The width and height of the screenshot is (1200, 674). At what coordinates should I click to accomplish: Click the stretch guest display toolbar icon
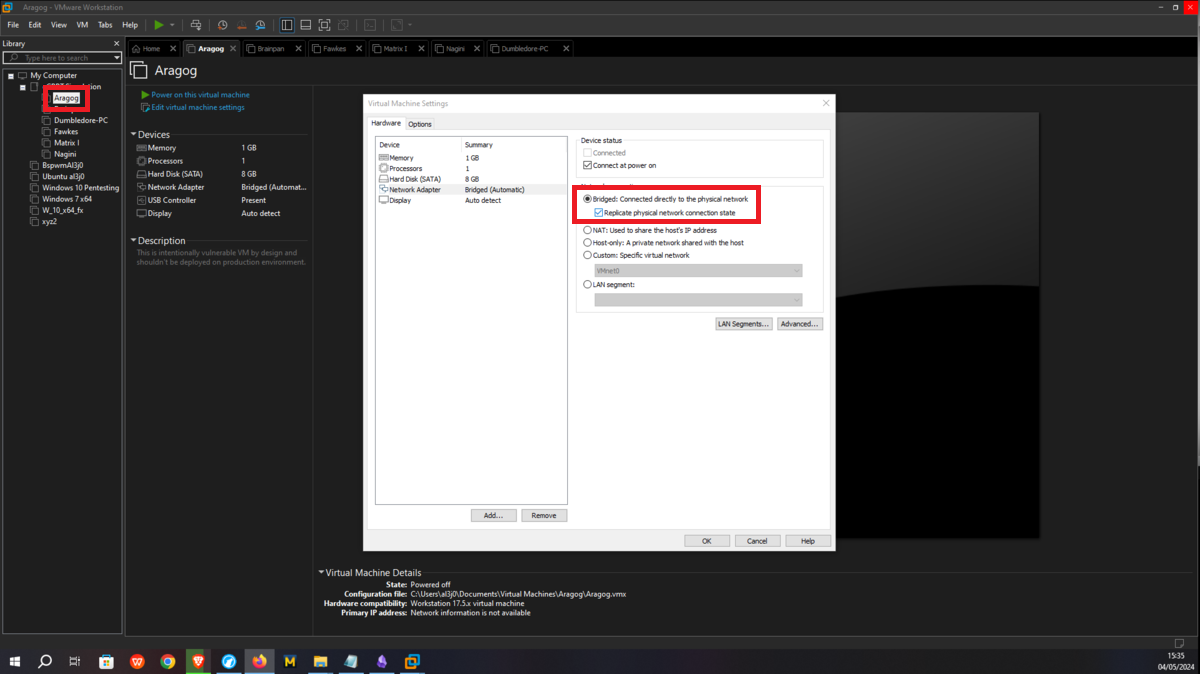(397, 24)
